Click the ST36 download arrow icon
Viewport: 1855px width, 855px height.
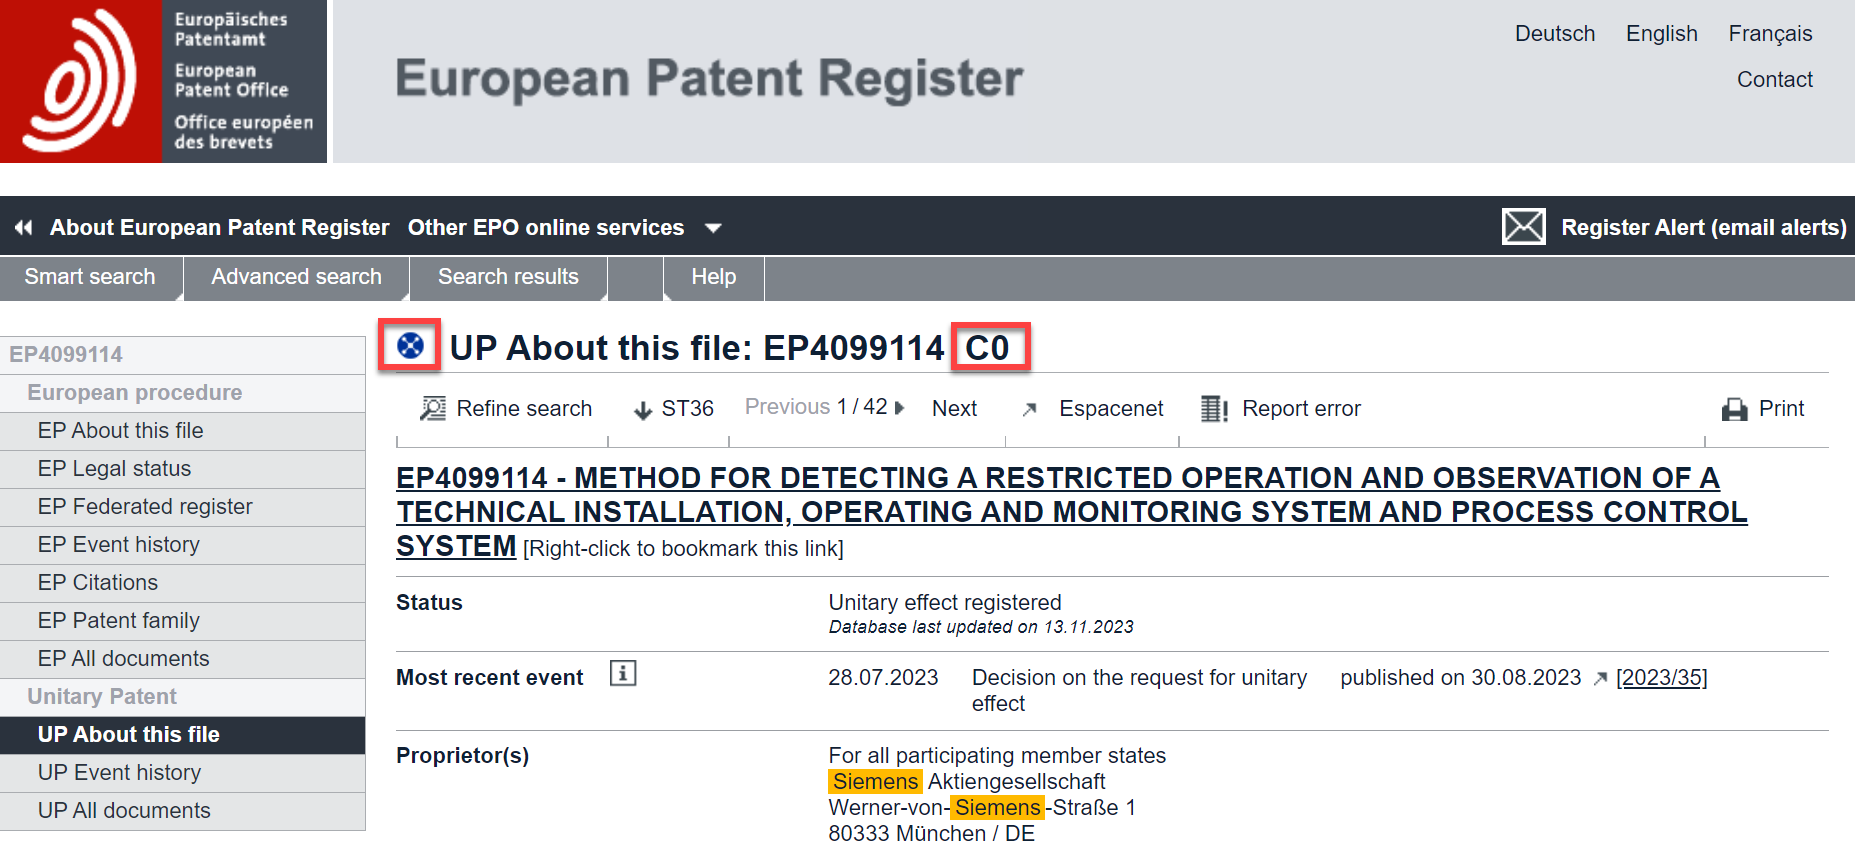click(x=643, y=409)
